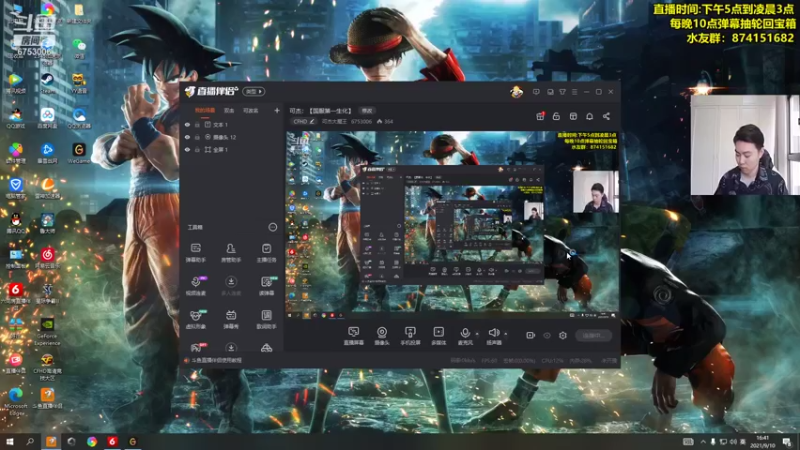Click the 修改 button beside stream title
This screenshot has height=450, width=800.
(367, 111)
